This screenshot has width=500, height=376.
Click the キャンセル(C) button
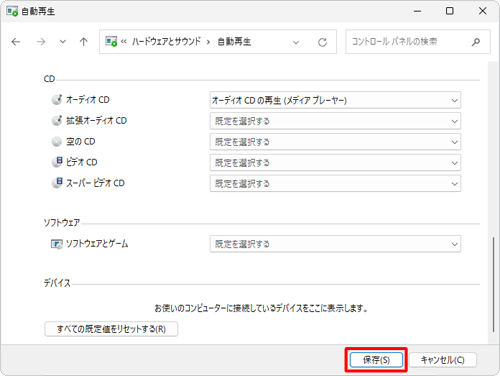443,360
